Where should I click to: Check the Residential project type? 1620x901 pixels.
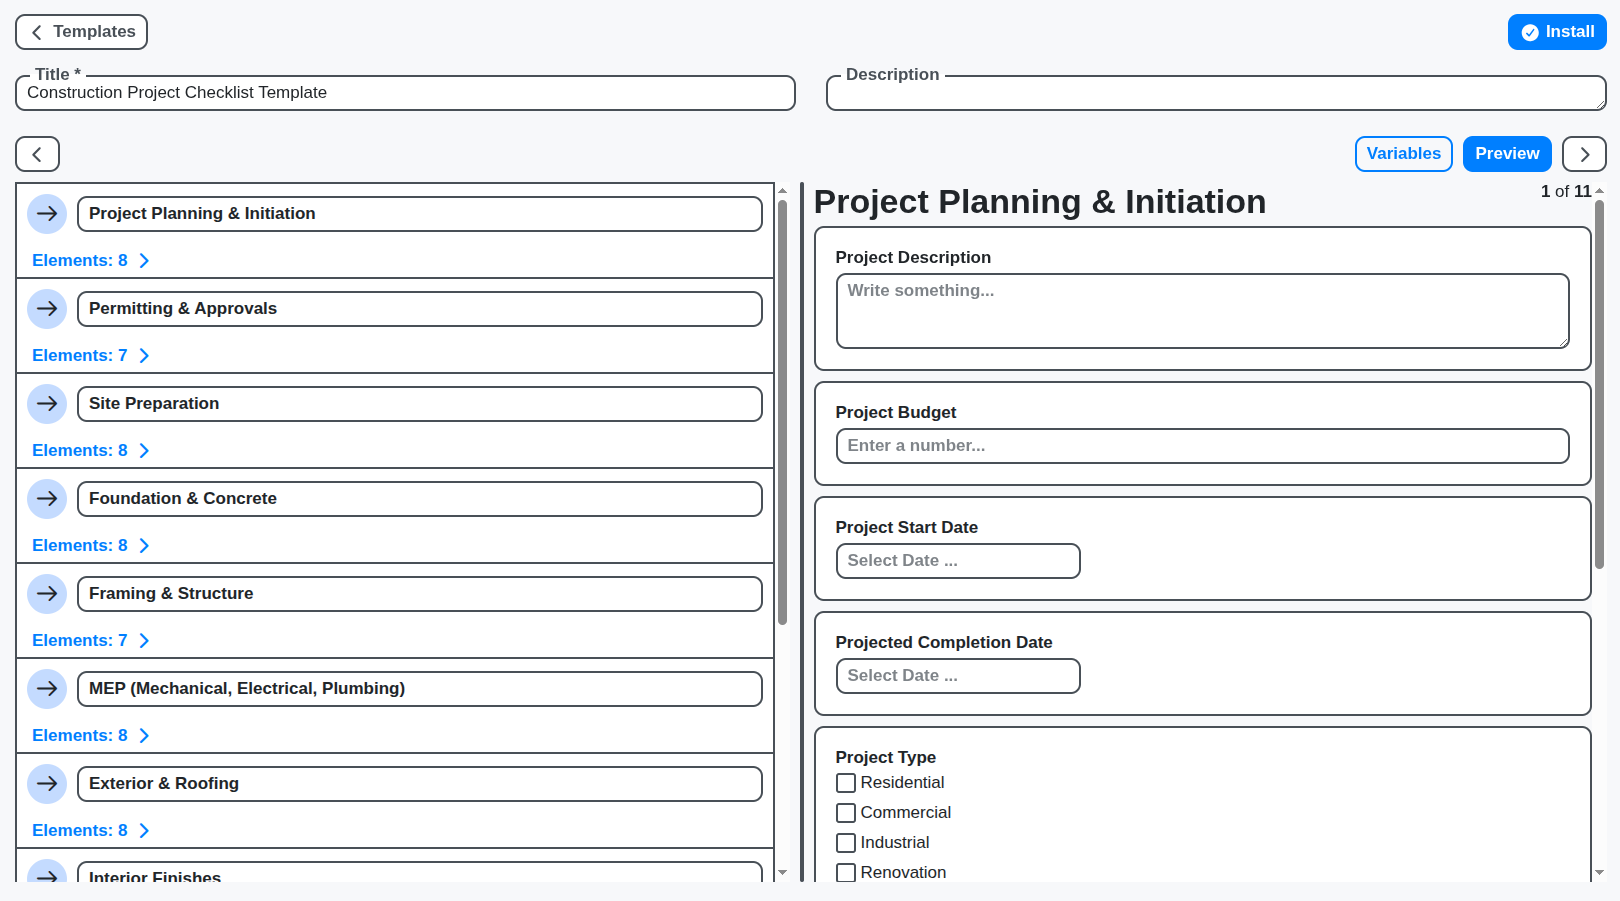(x=845, y=782)
